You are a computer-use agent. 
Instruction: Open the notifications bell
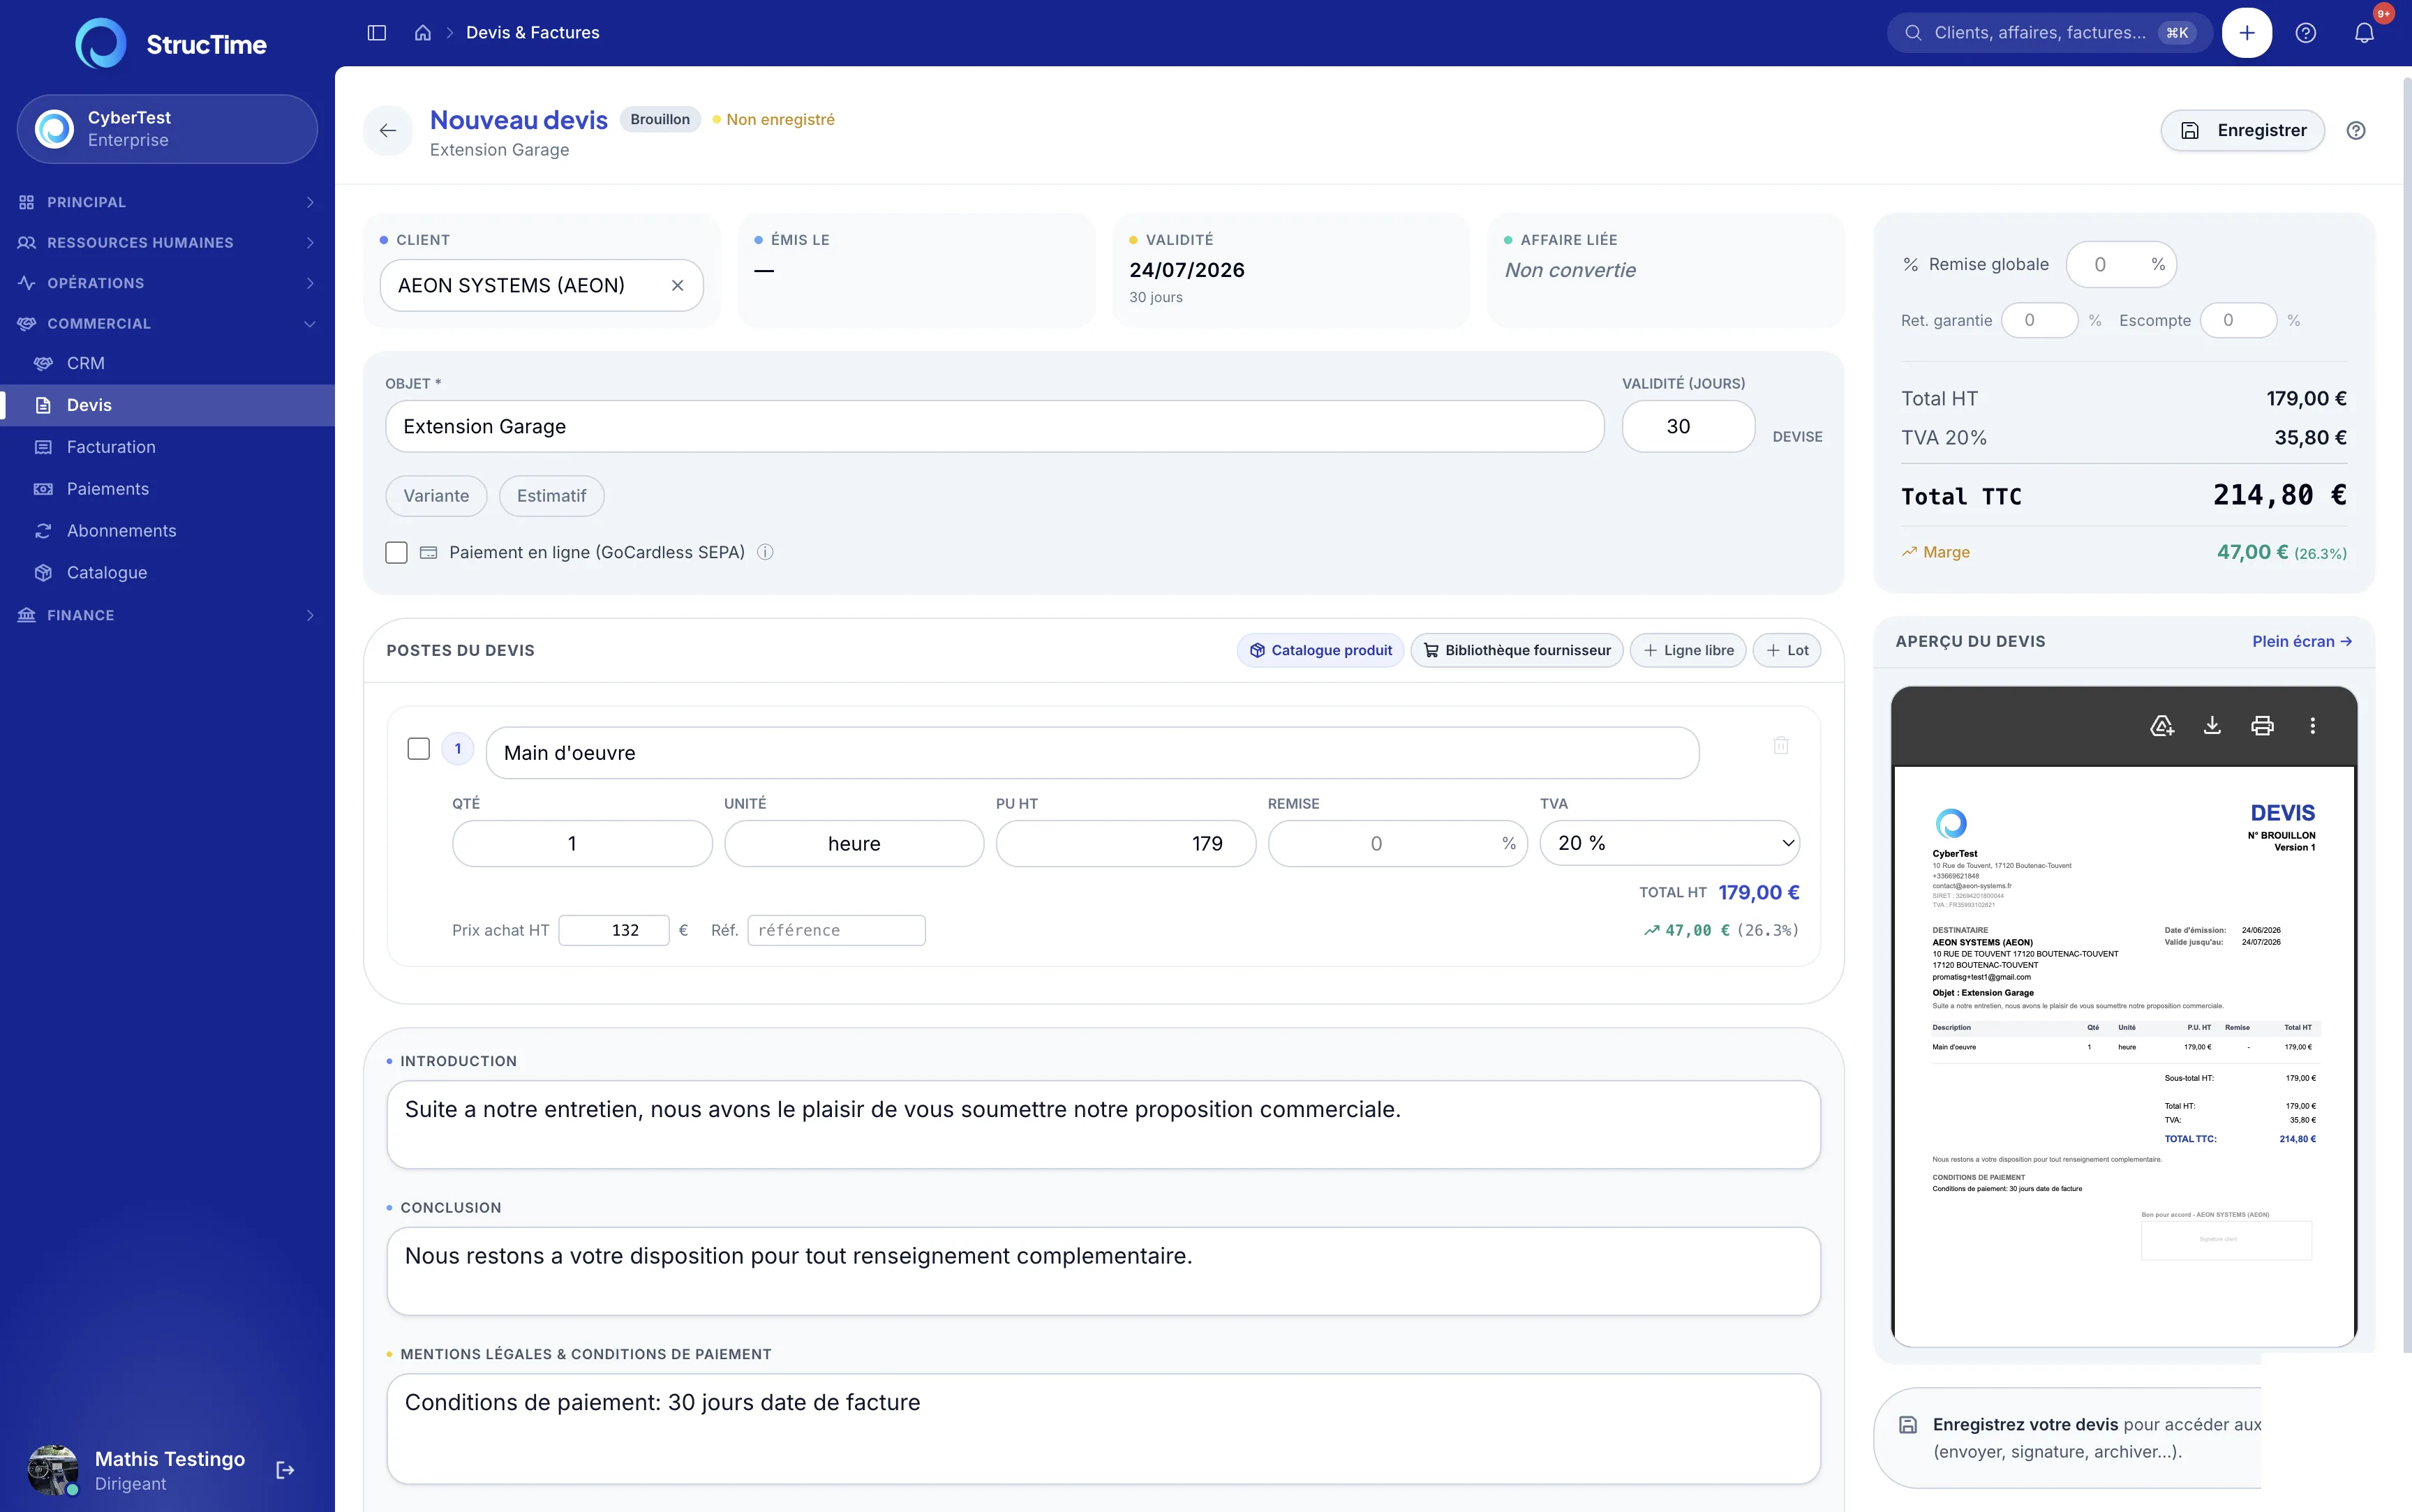click(x=2364, y=33)
